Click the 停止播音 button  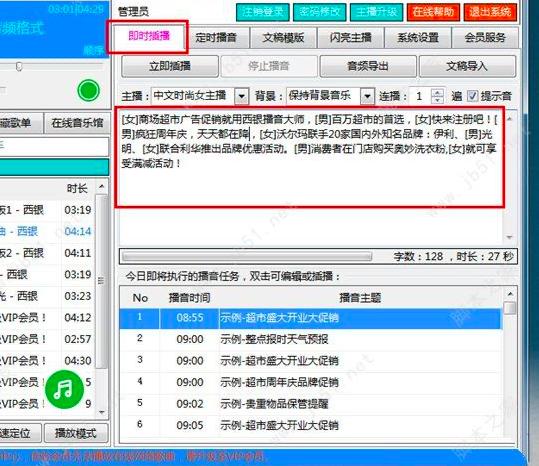269,66
